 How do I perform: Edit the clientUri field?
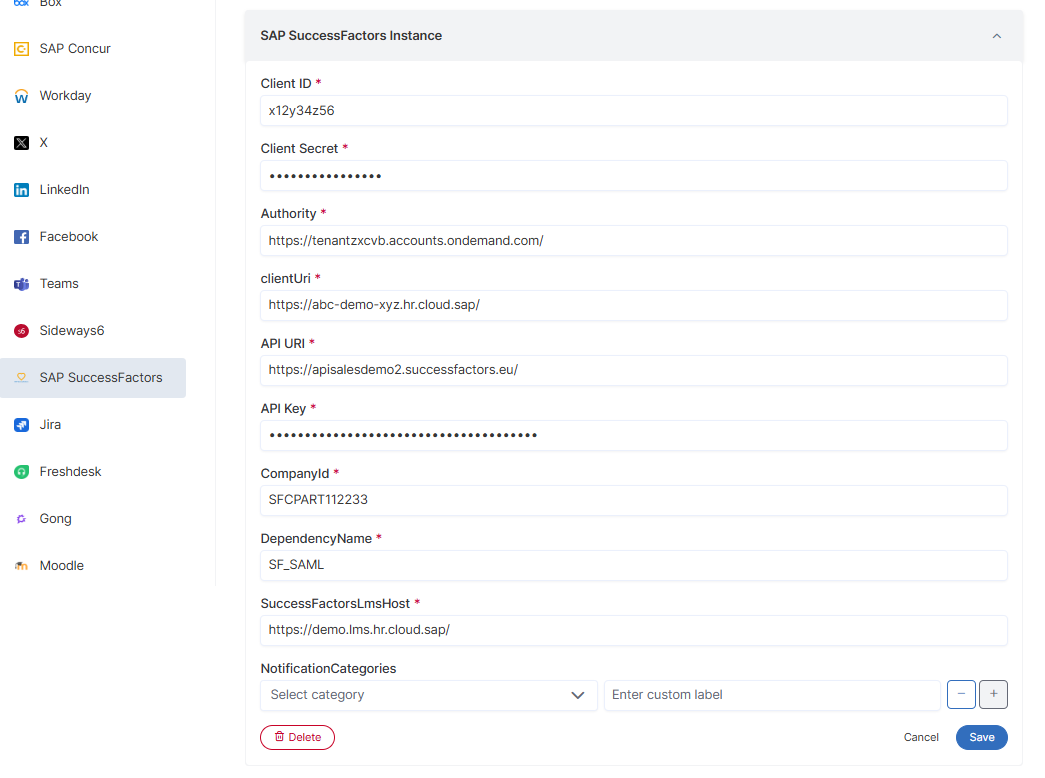(634, 305)
